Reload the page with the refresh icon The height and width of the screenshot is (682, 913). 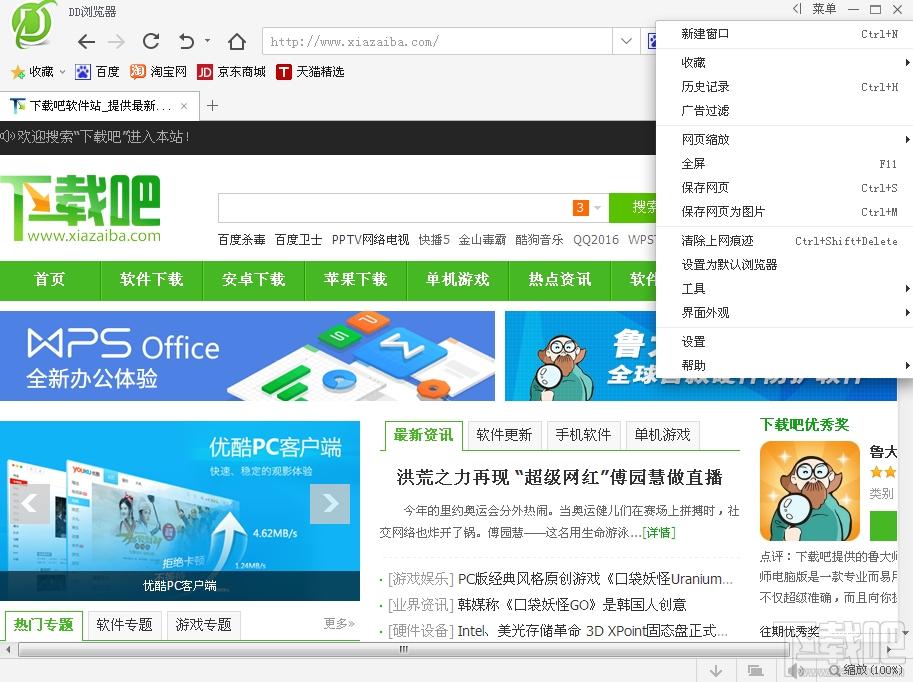[x=151, y=41]
